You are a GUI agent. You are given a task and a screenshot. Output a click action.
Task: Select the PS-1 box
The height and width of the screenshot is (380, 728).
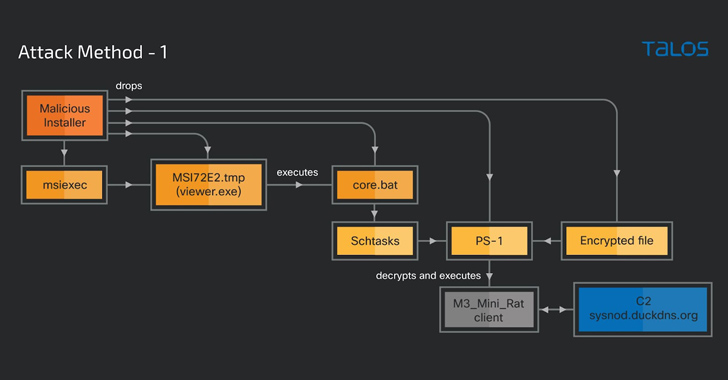[x=489, y=241]
